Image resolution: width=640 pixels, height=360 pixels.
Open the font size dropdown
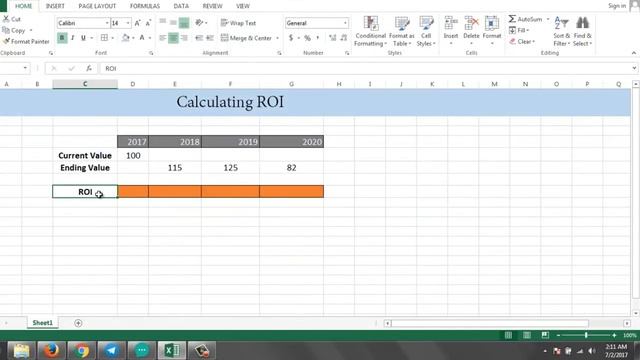pos(128,23)
